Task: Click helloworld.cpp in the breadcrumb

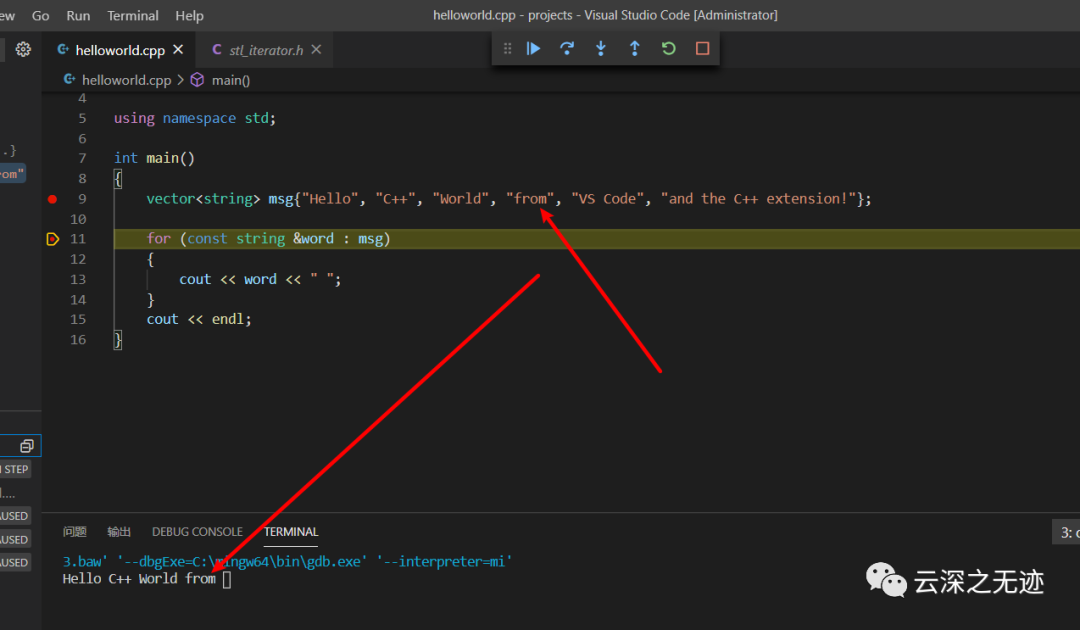Action: [x=127, y=80]
